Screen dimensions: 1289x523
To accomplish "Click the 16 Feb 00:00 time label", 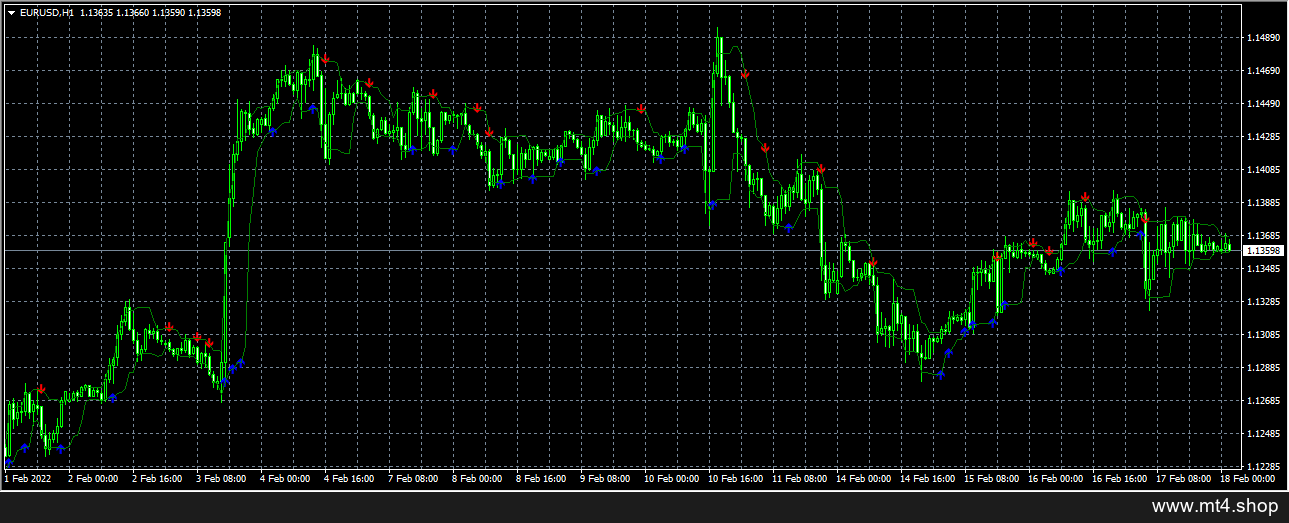I will pyautogui.click(x=1056, y=479).
